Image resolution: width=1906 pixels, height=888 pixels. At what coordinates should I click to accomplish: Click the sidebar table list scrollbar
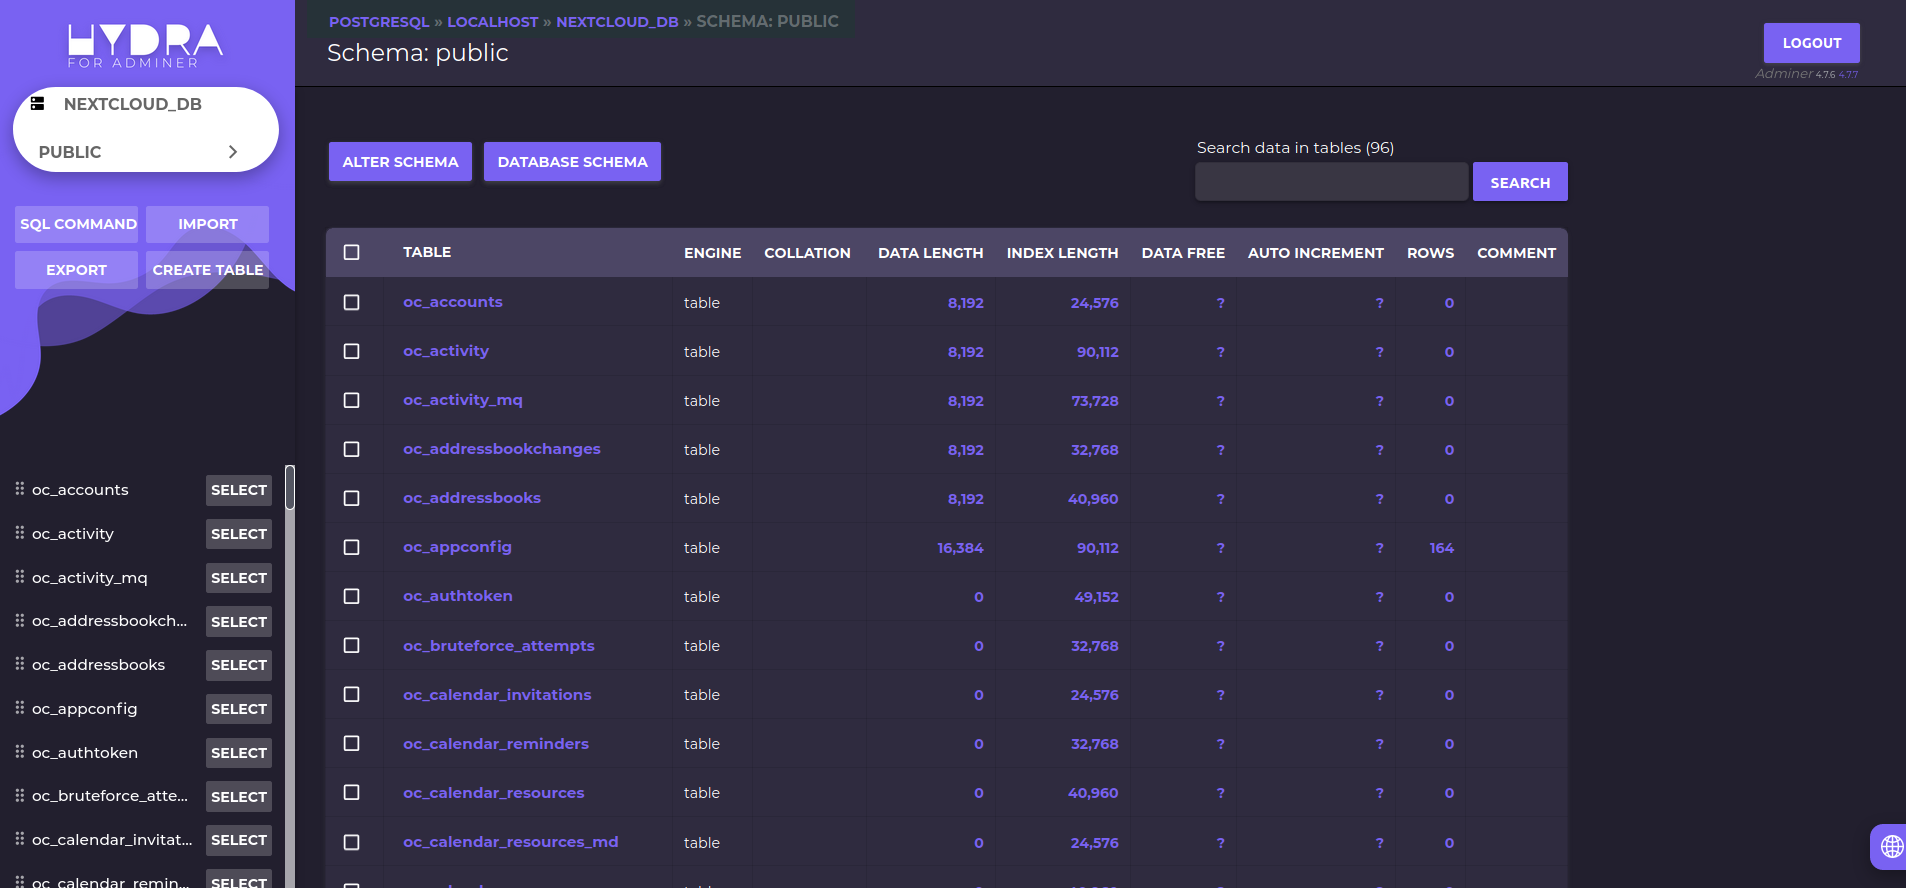pyautogui.click(x=290, y=487)
